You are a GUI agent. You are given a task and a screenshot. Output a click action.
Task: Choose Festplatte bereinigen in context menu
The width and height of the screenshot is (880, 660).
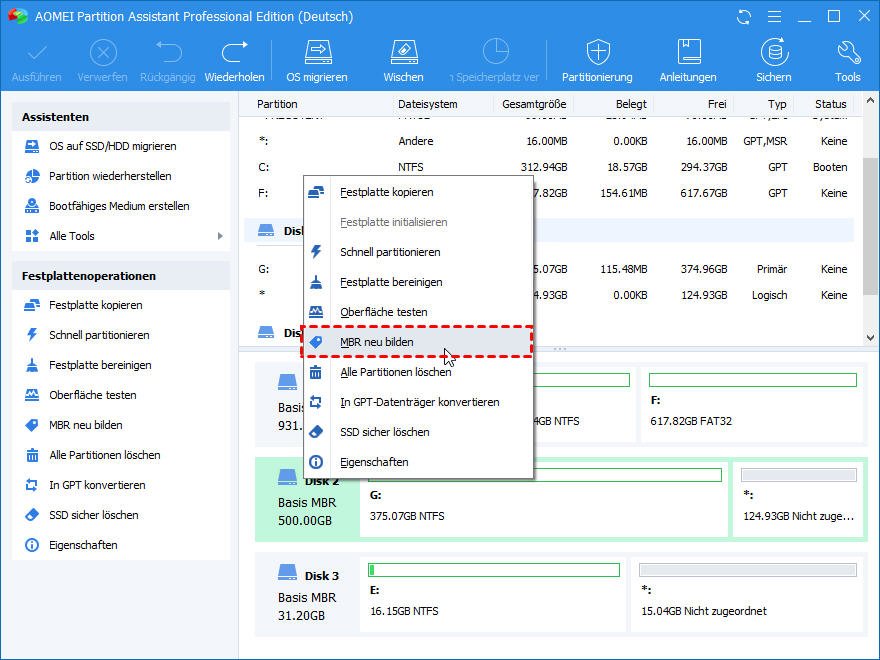coord(418,282)
